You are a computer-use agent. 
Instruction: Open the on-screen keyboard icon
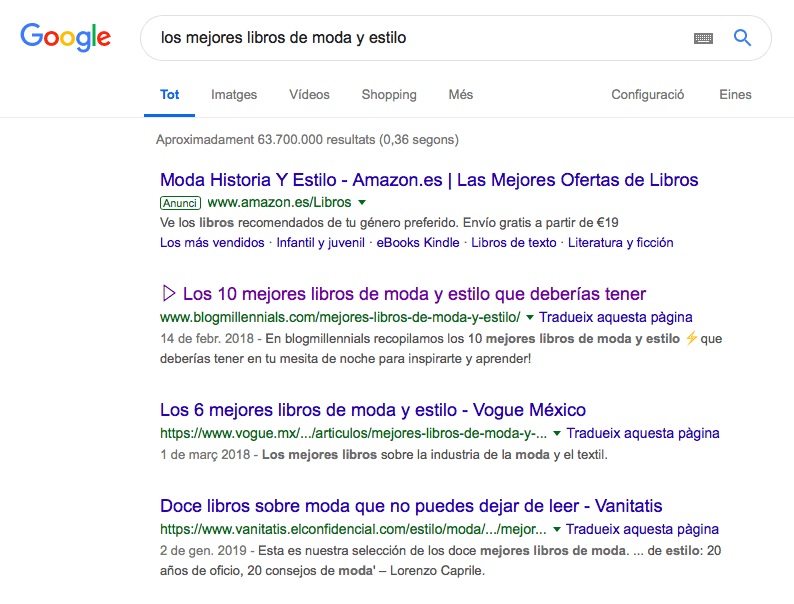[703, 38]
